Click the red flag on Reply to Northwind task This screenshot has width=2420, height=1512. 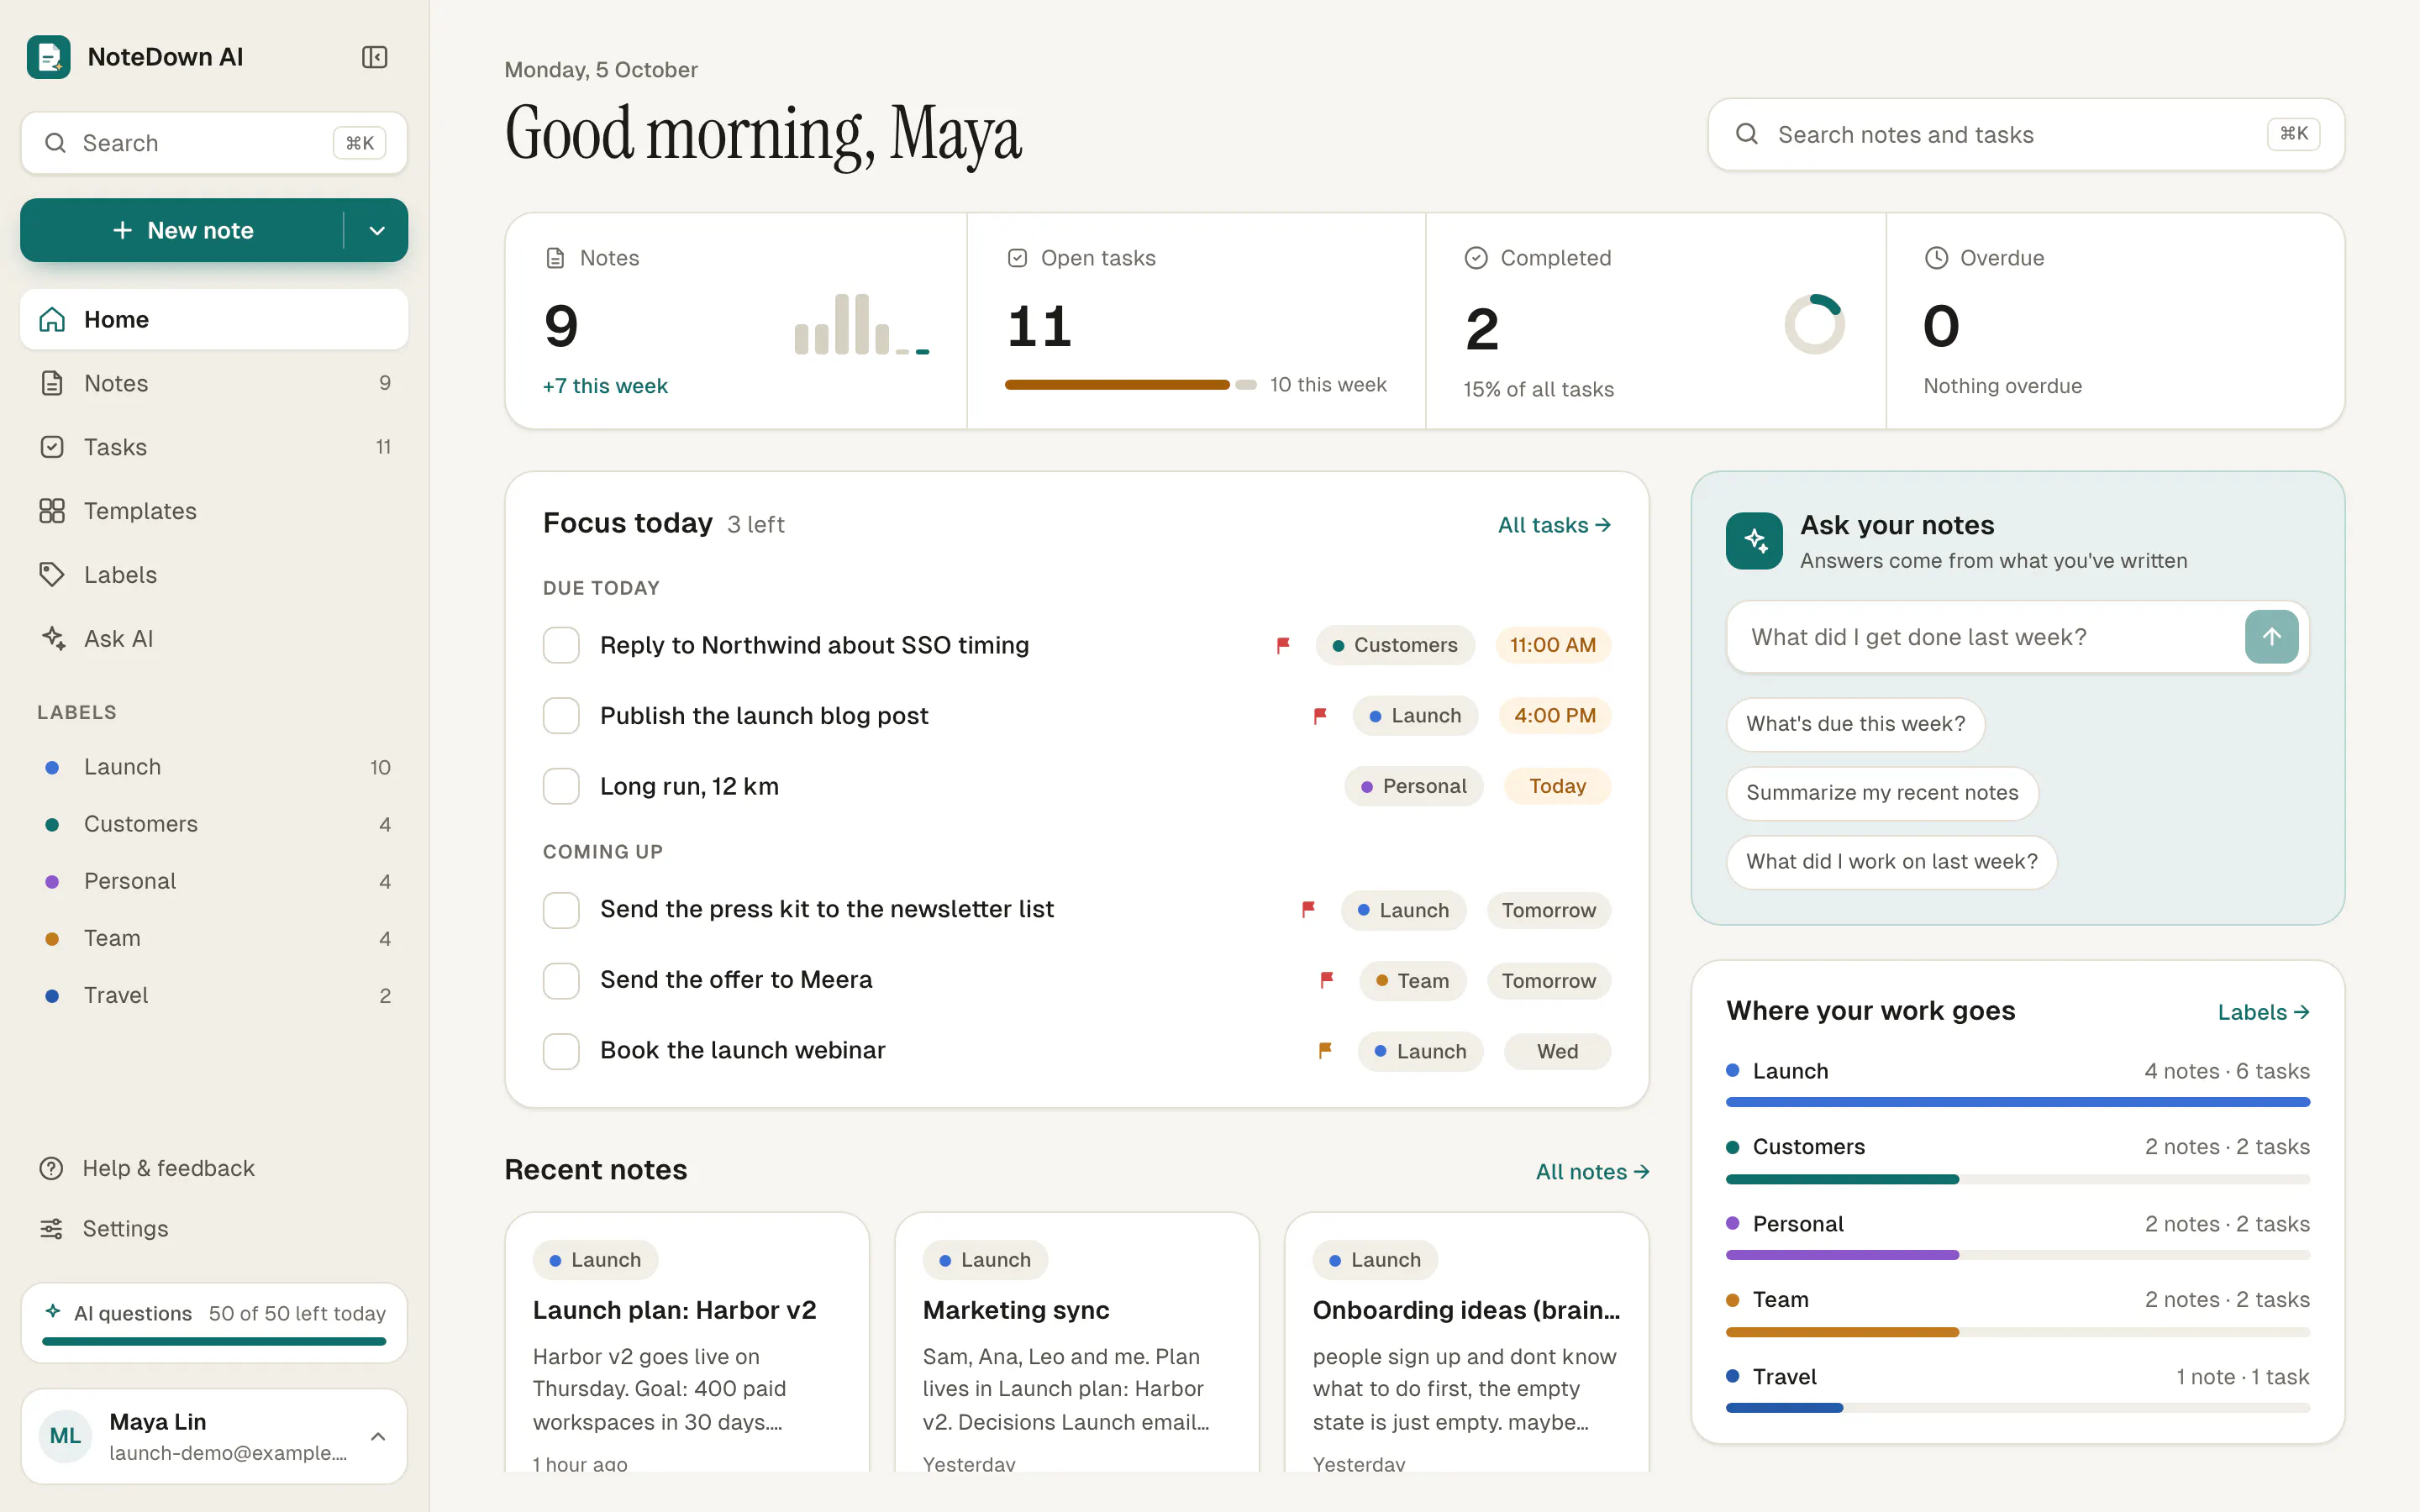(x=1283, y=645)
